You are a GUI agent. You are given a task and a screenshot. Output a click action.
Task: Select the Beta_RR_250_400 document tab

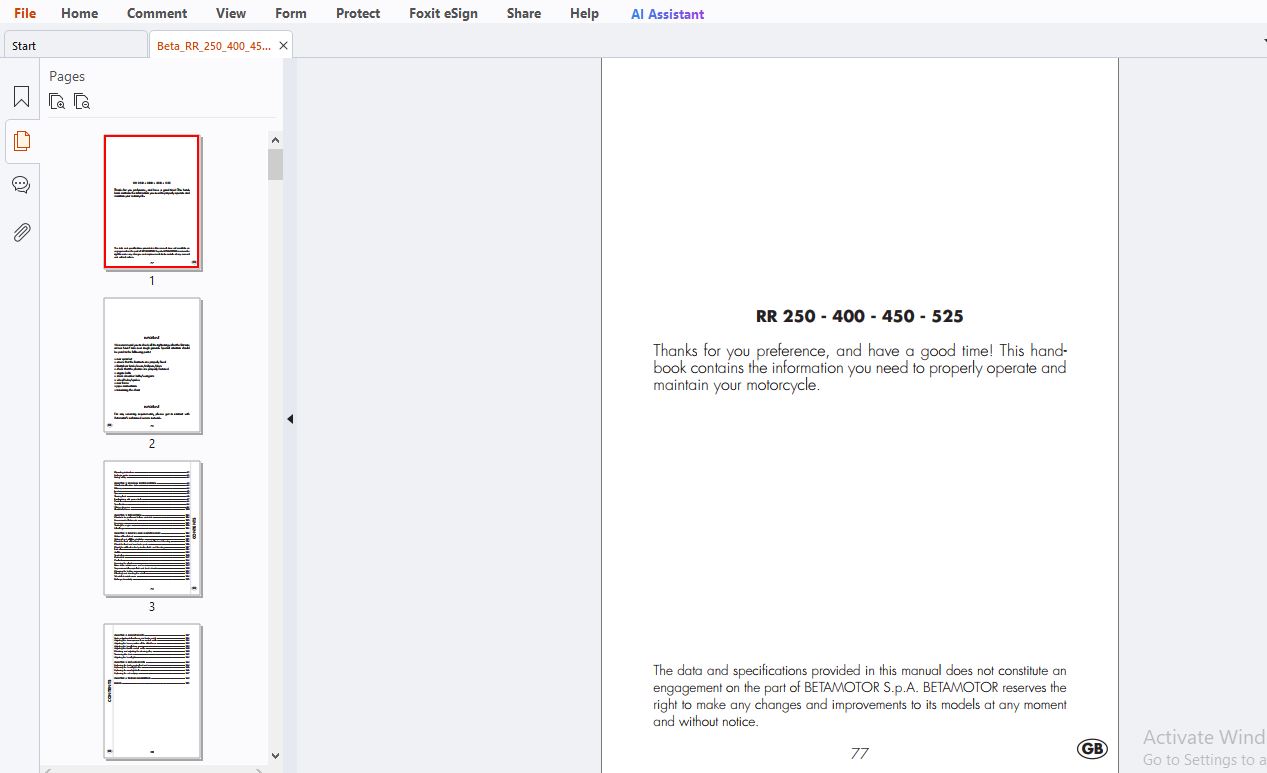pyautogui.click(x=213, y=45)
